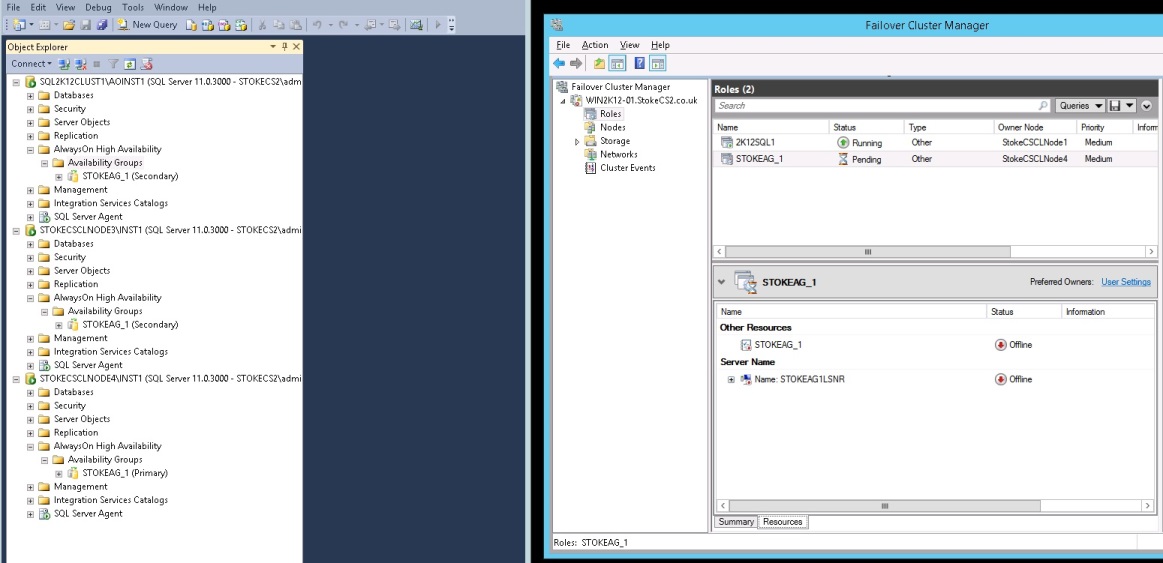Select Nodes in the cluster tree

point(613,128)
